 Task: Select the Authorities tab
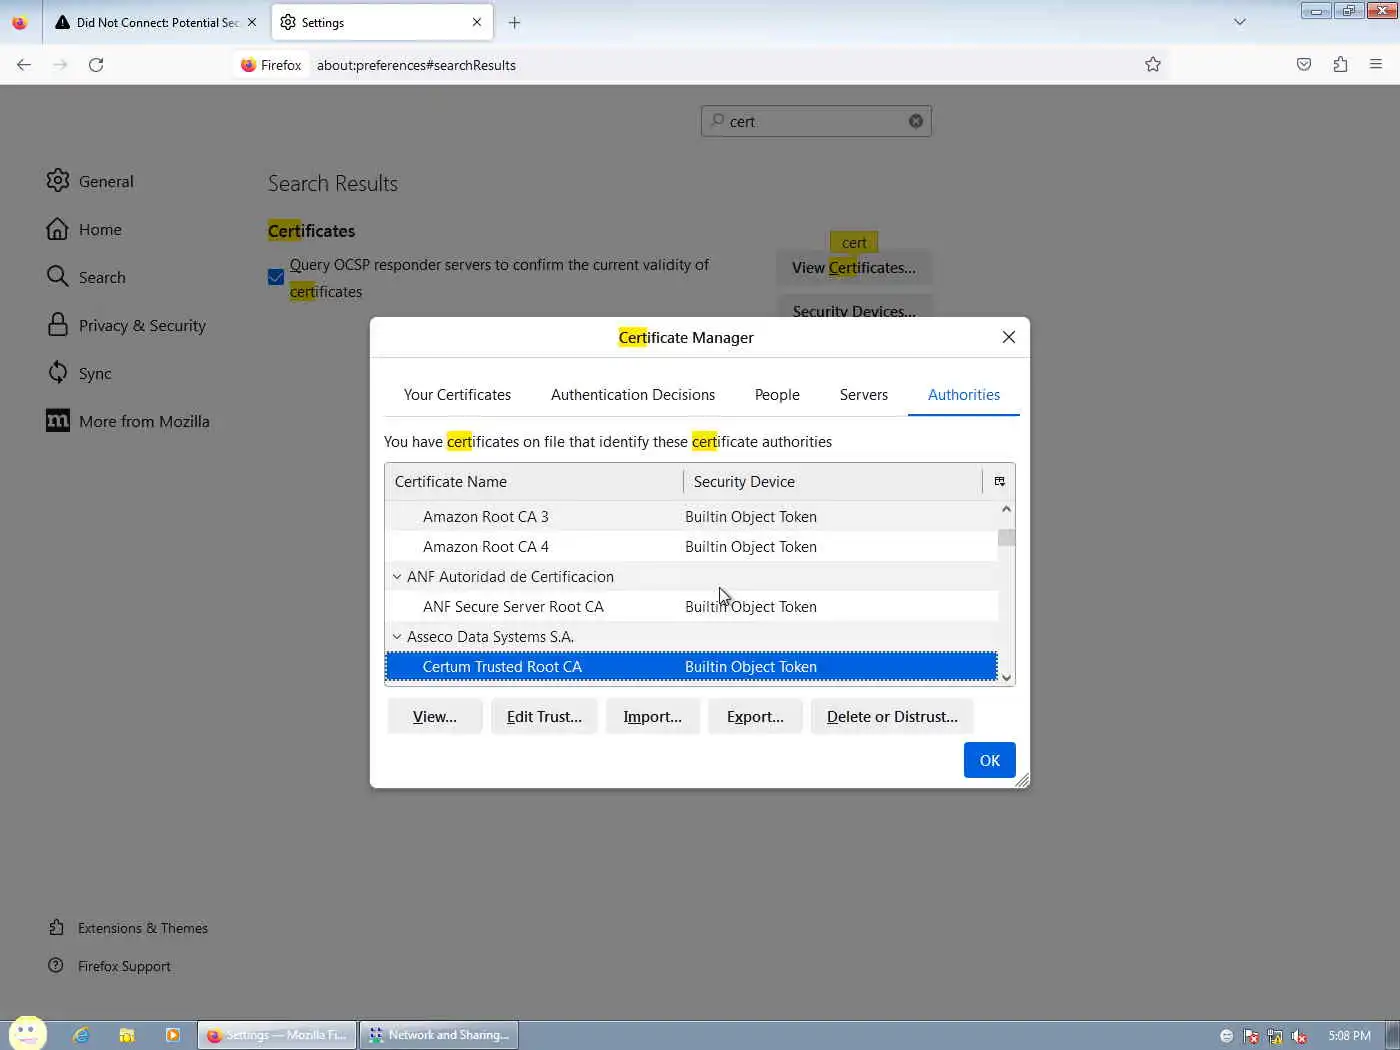(964, 395)
